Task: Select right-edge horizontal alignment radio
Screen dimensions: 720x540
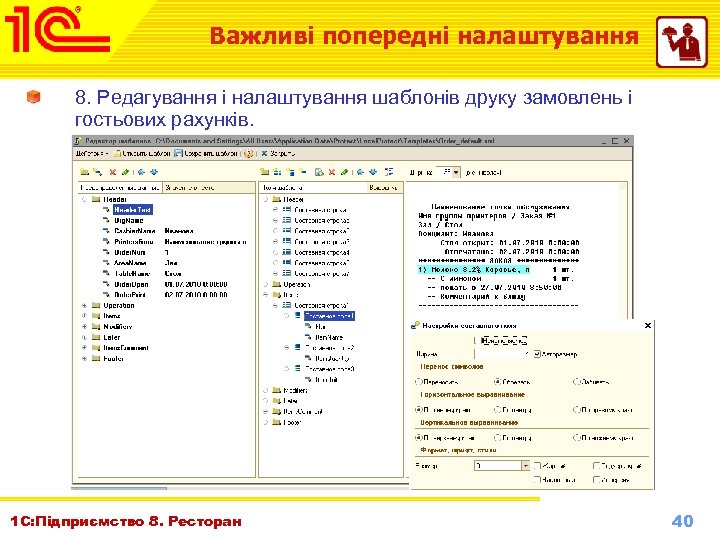Action: (x=577, y=410)
